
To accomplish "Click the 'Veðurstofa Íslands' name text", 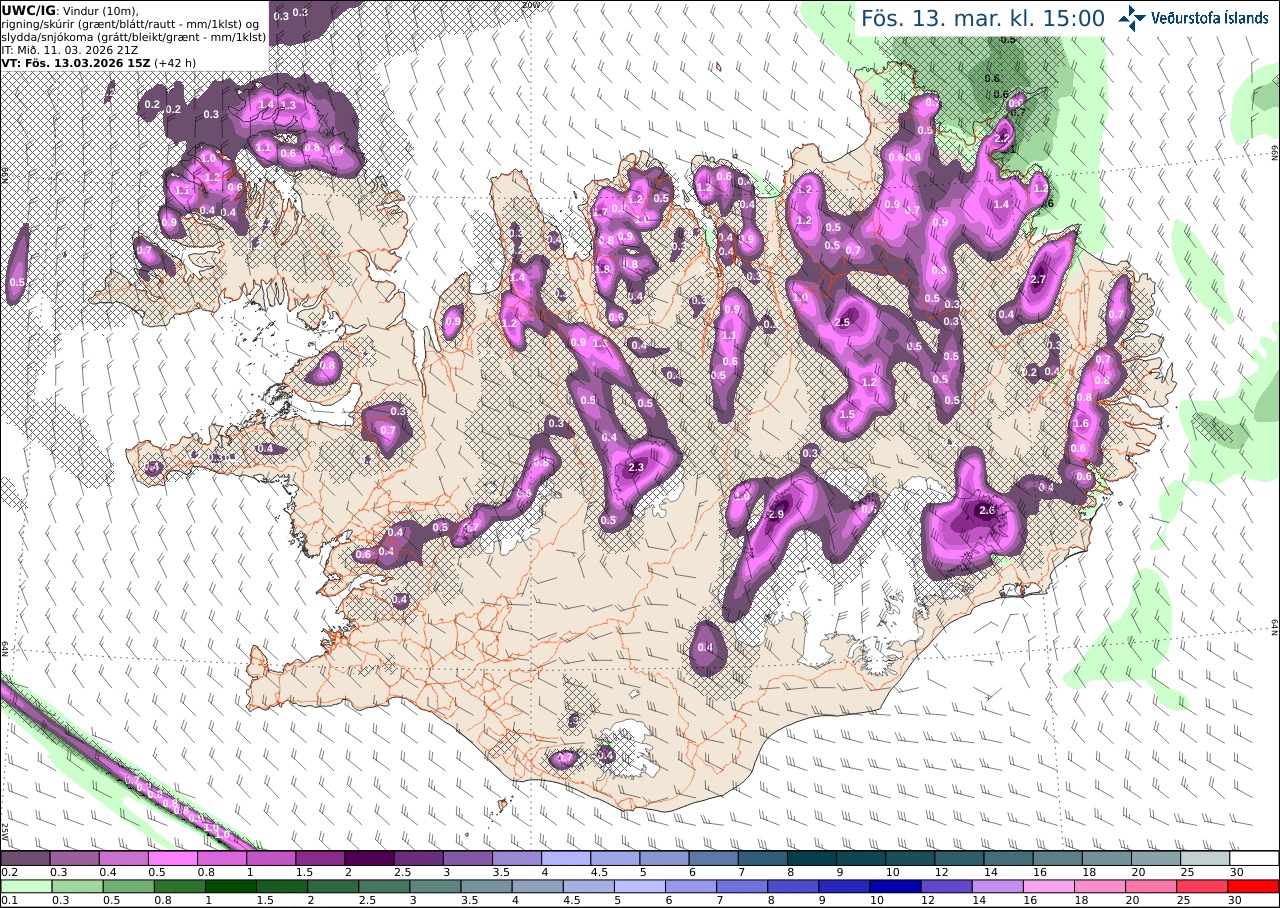I will coord(1209,18).
